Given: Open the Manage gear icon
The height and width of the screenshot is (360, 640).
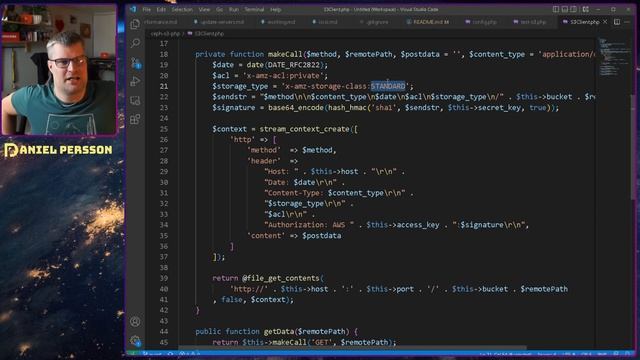Looking at the screenshot, I should [135, 340].
